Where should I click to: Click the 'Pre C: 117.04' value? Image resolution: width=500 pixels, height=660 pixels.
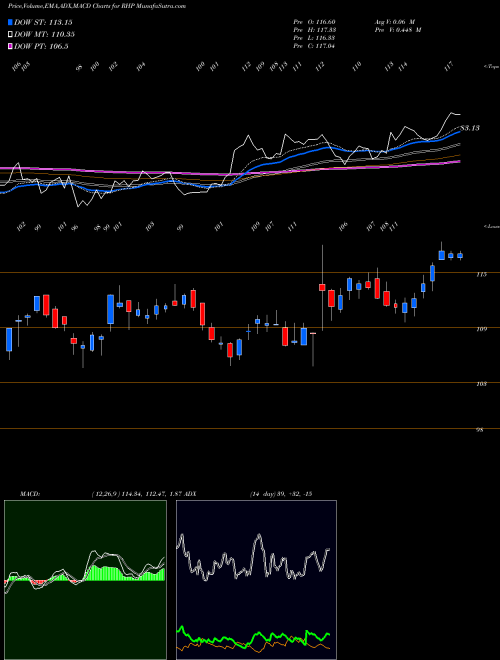[314, 46]
